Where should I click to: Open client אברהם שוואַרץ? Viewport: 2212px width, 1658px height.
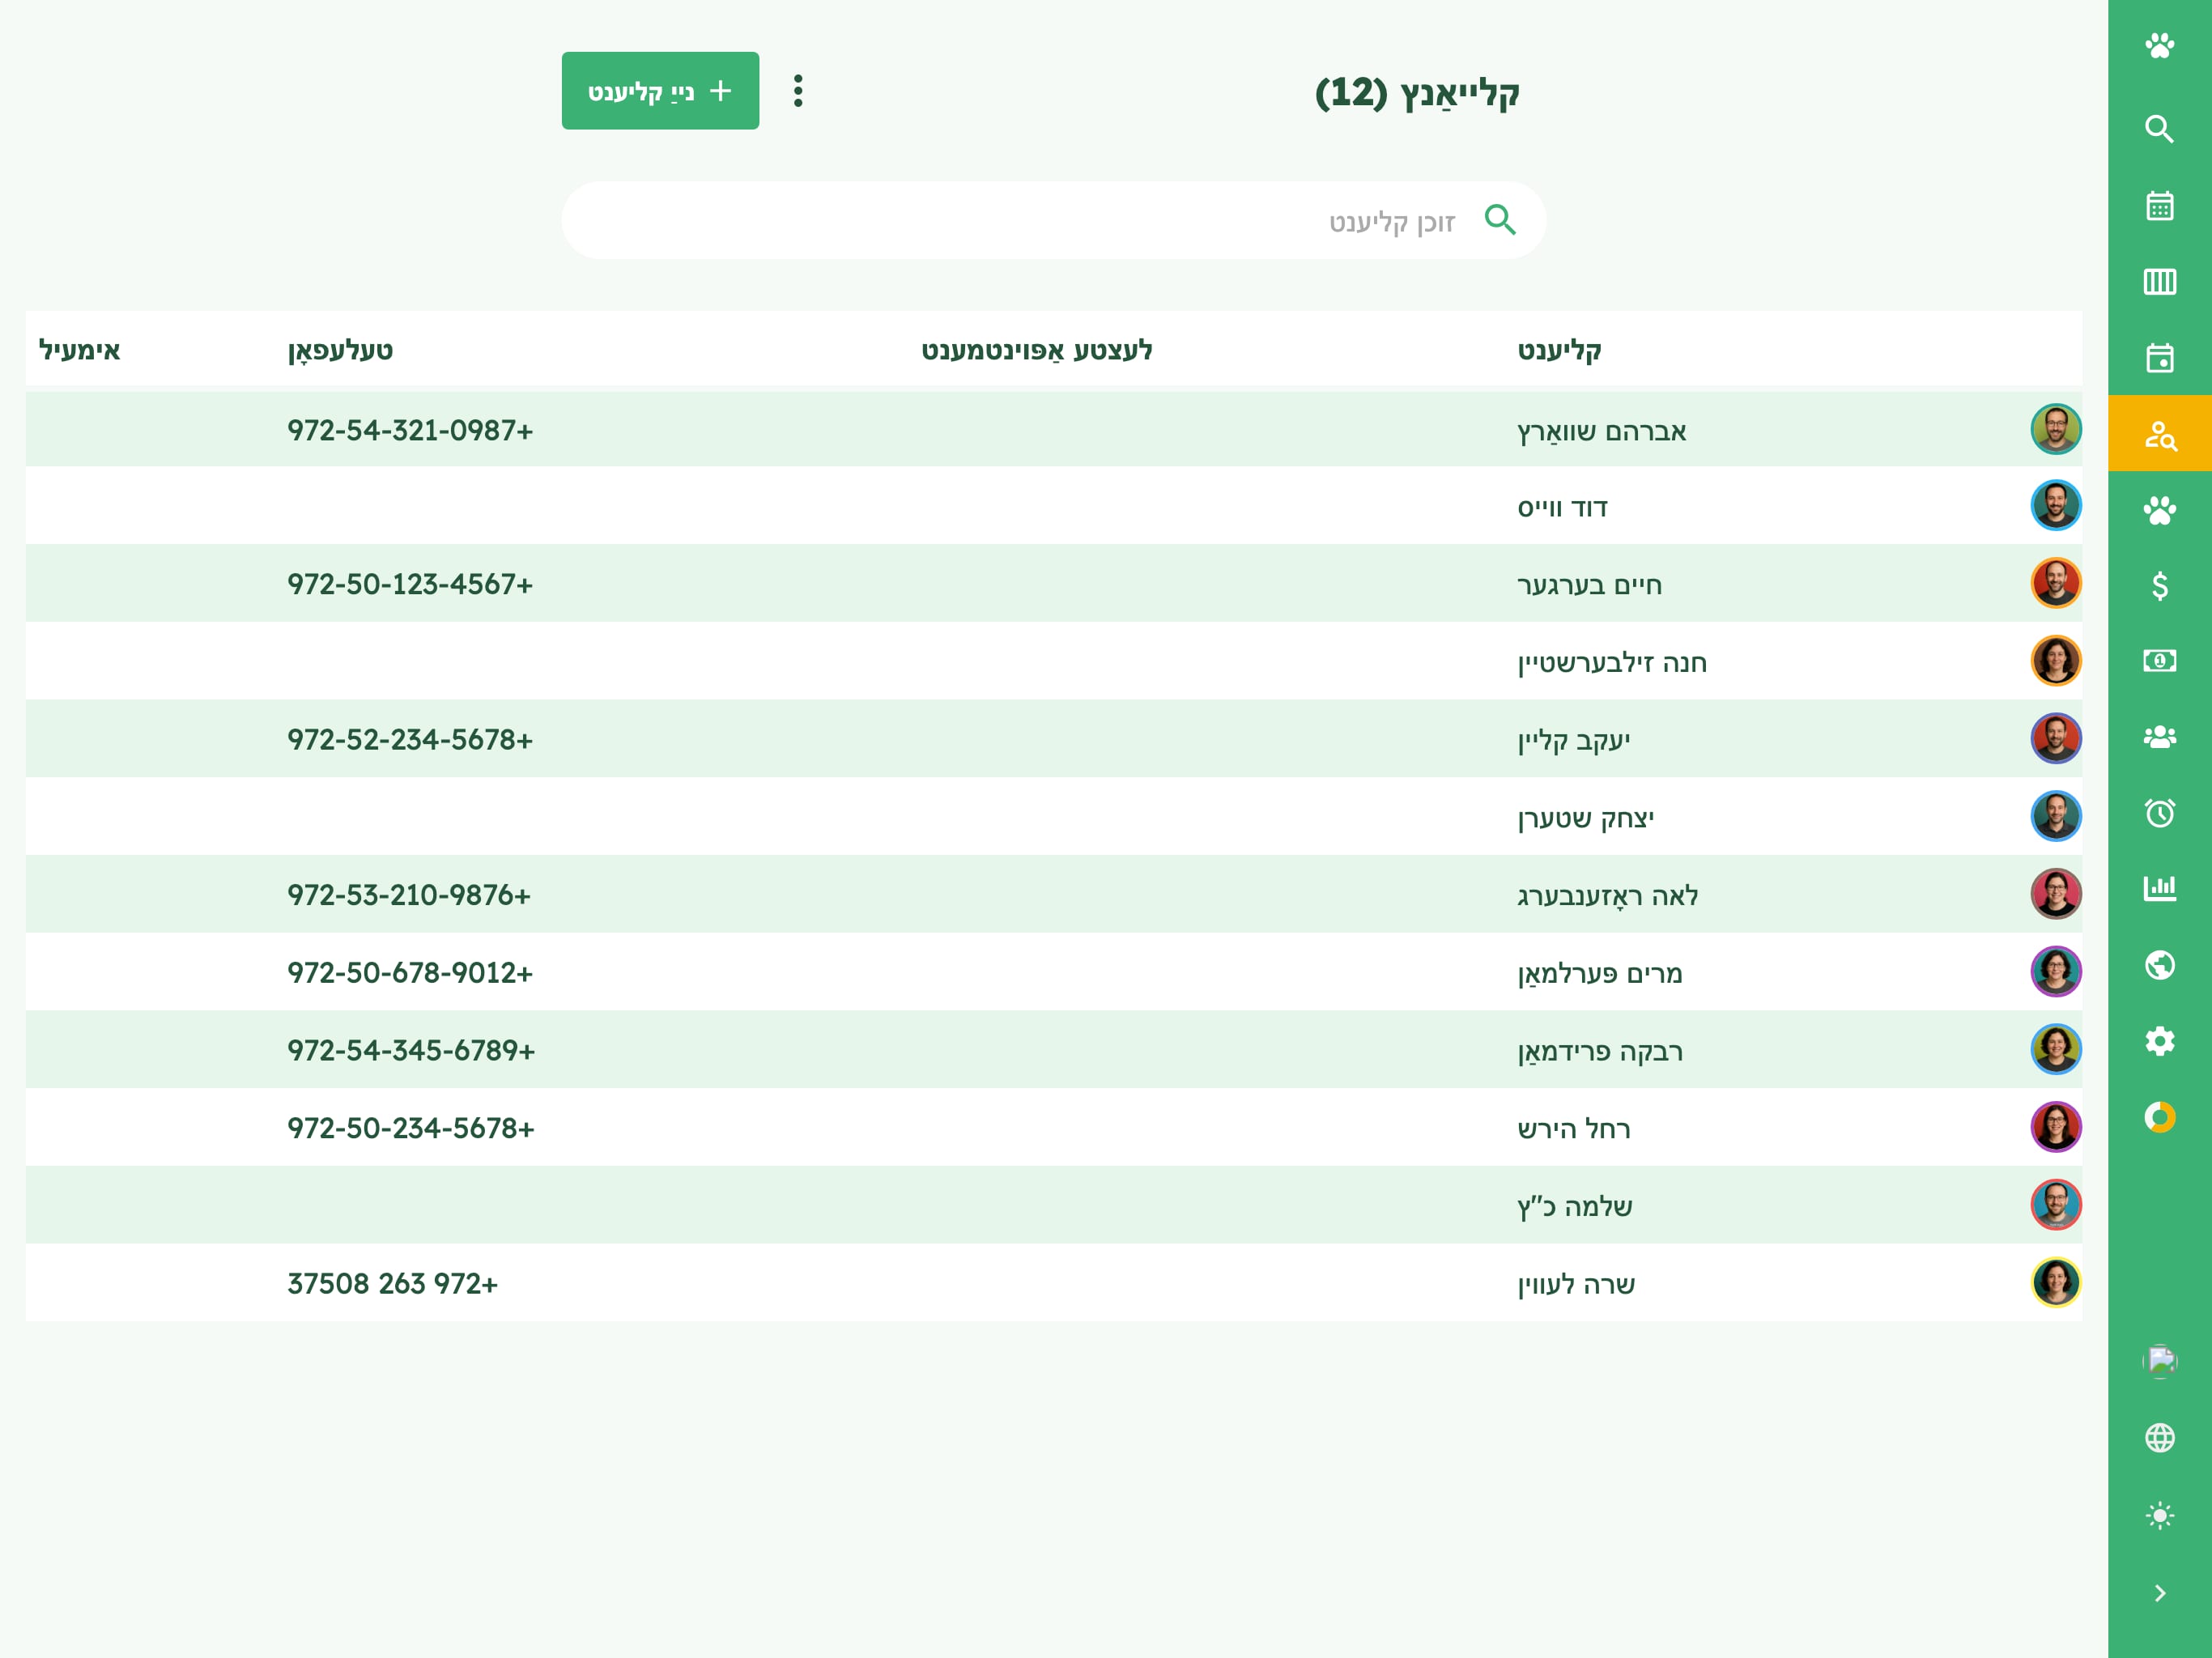pos(1602,431)
